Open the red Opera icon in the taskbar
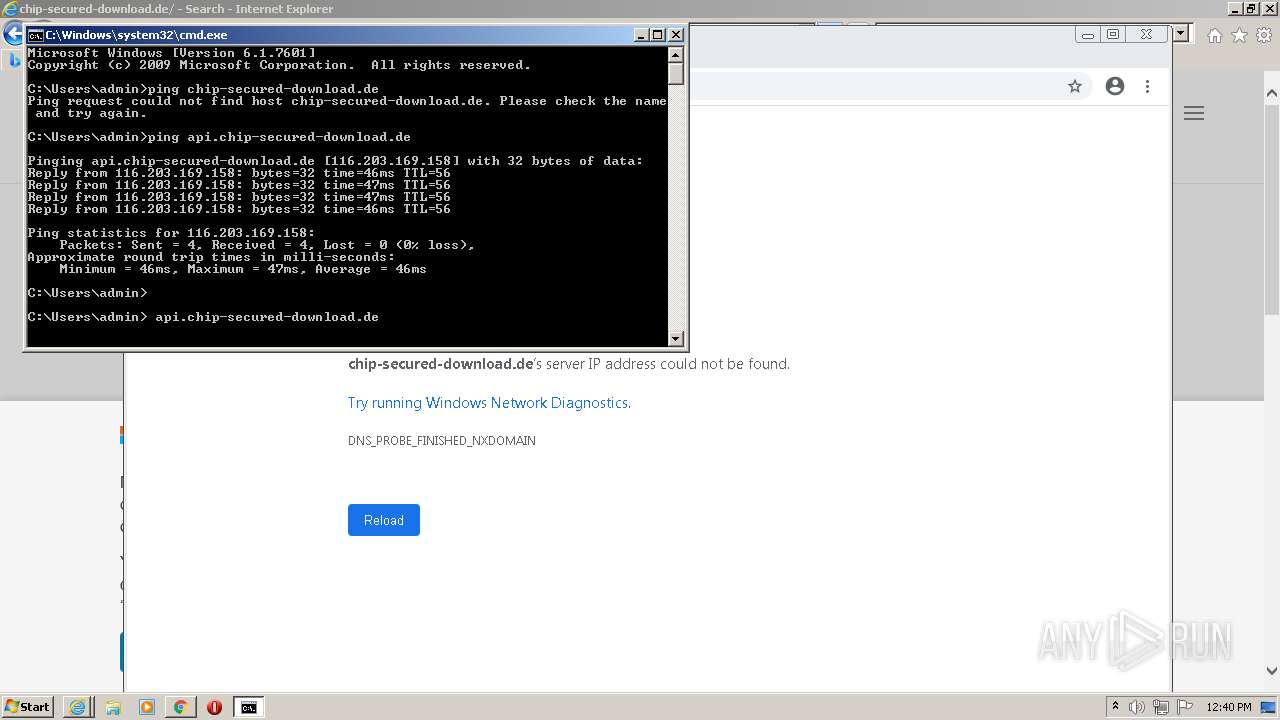 click(x=214, y=707)
